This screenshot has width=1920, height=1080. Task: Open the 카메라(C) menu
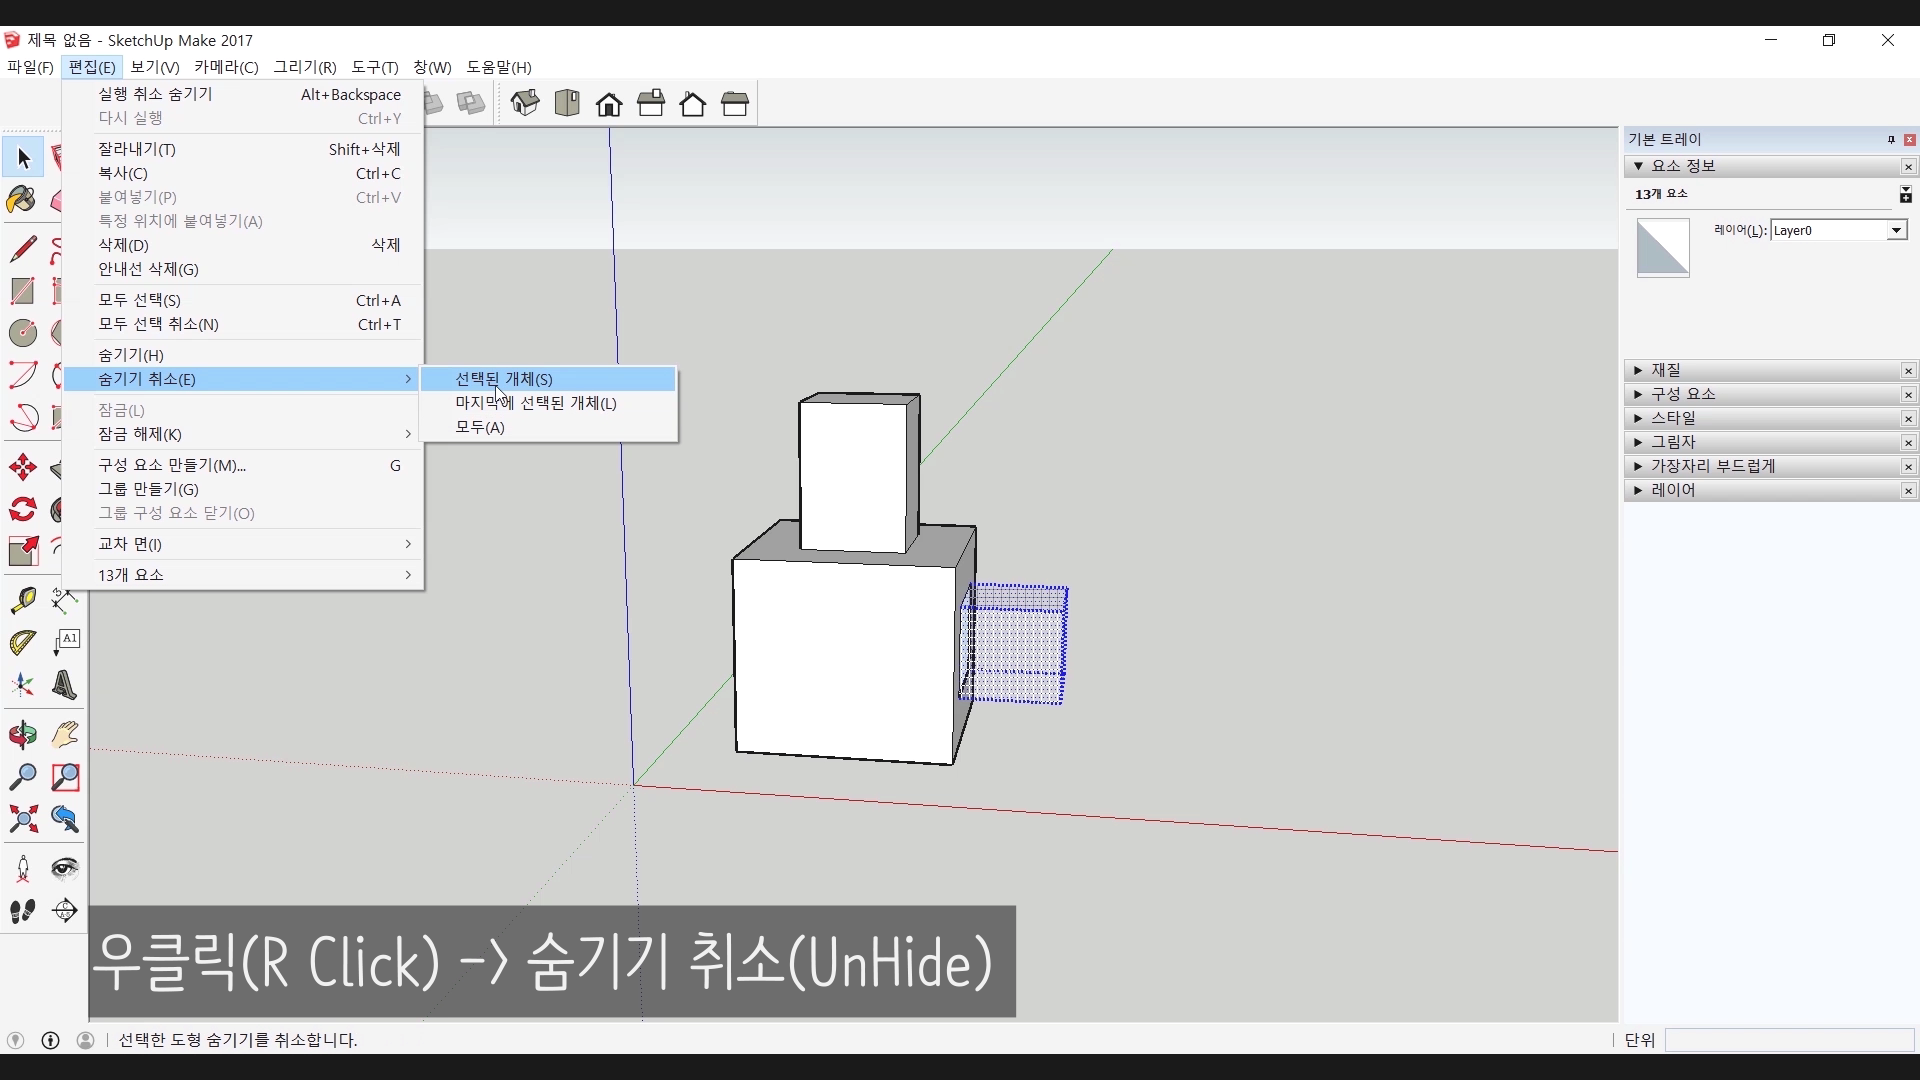226,67
